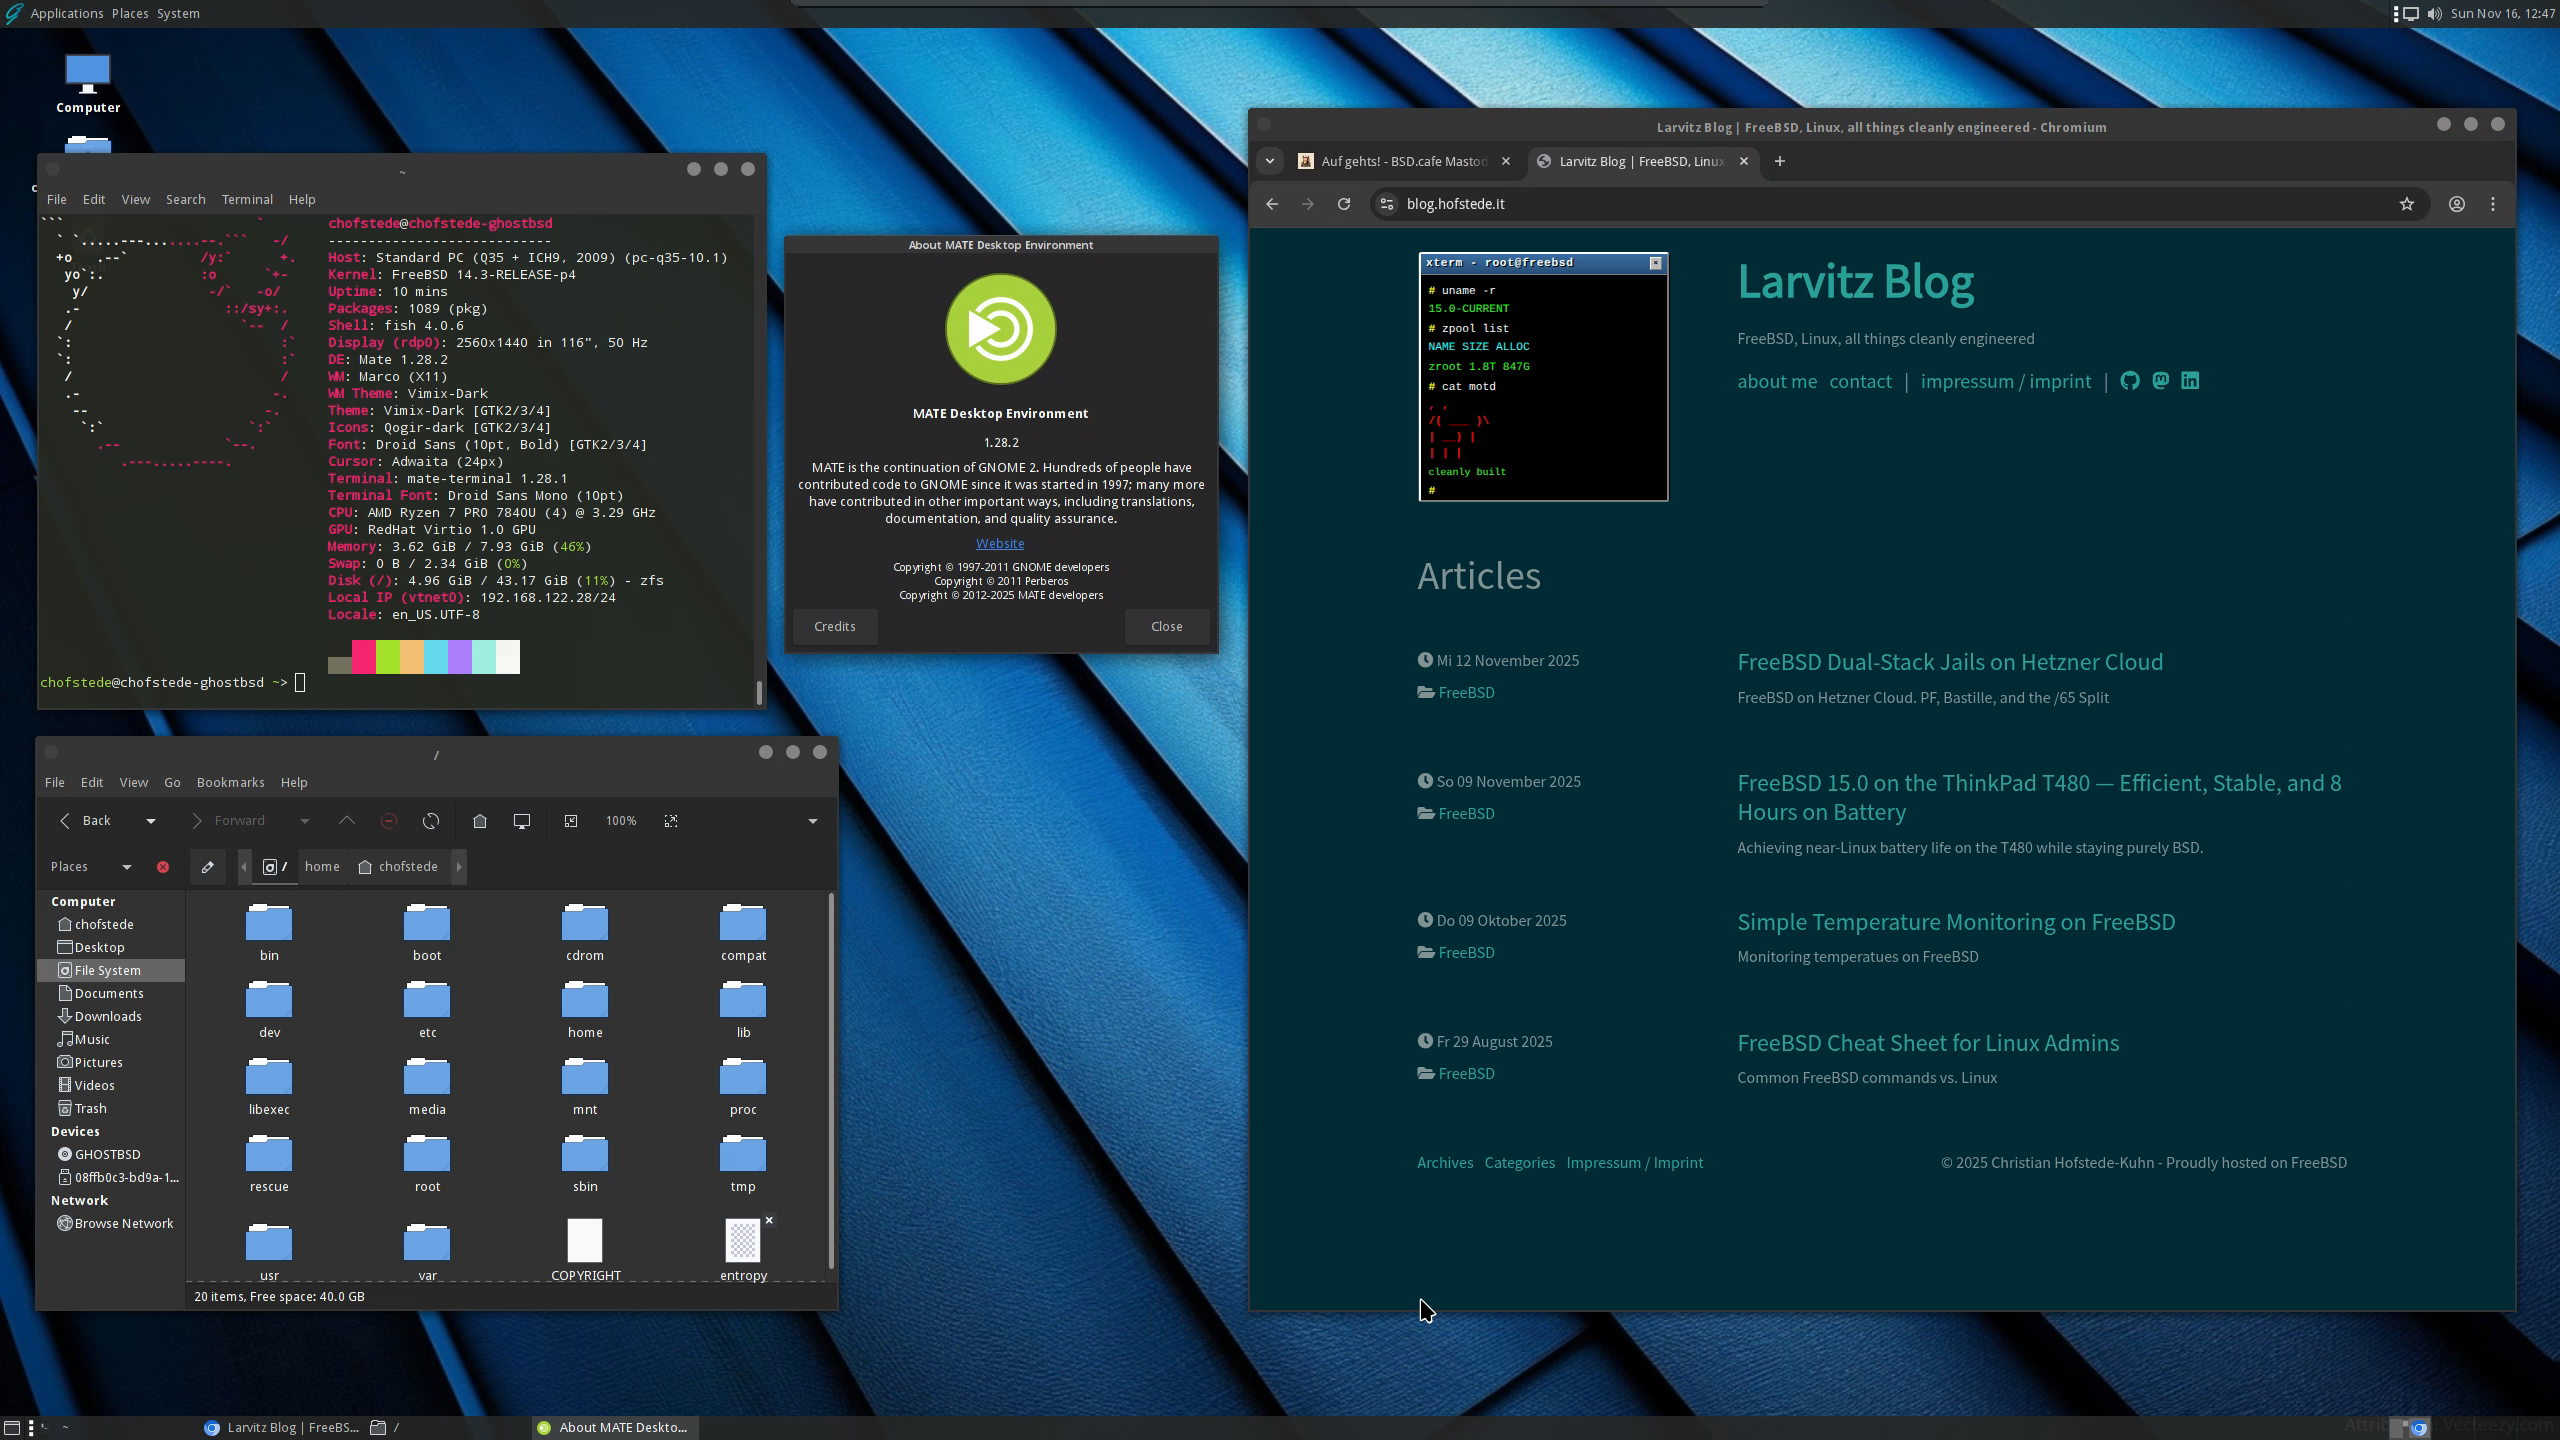
Task: Open the Bookmarks menu in file manager
Action: click(x=230, y=782)
